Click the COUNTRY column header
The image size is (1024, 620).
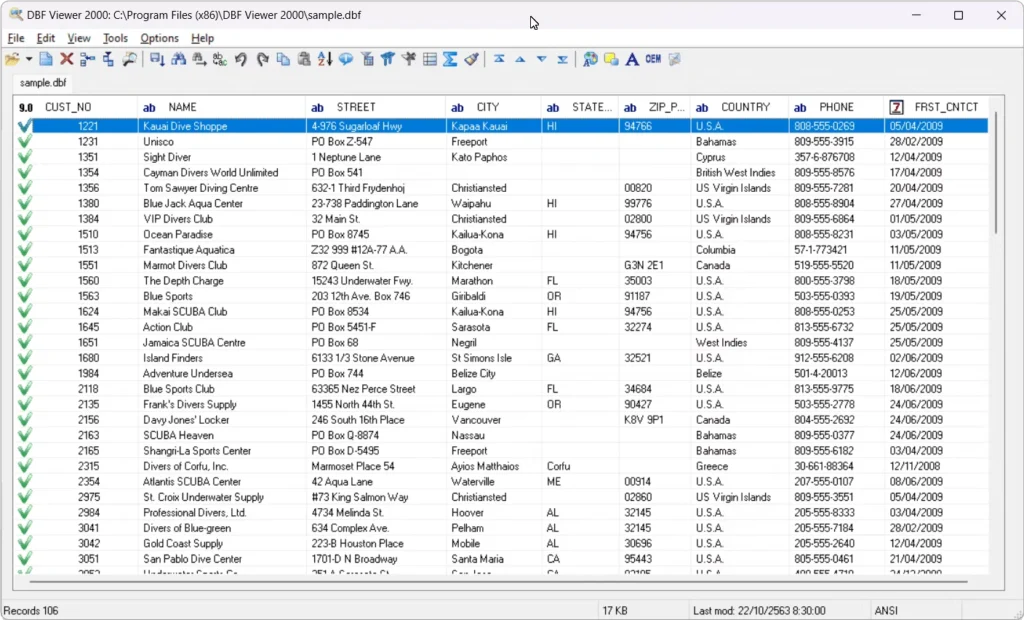[x=745, y=107]
